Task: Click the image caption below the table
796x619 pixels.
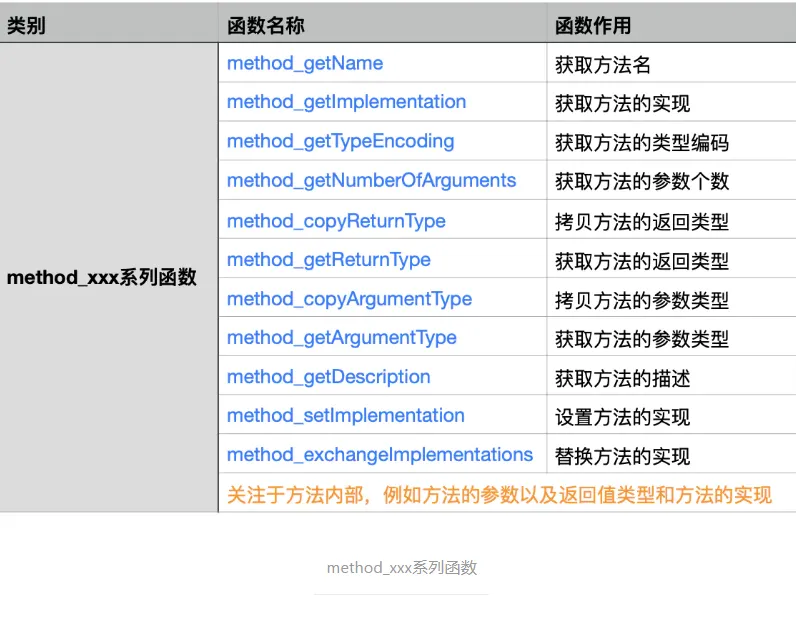Action: (x=402, y=567)
